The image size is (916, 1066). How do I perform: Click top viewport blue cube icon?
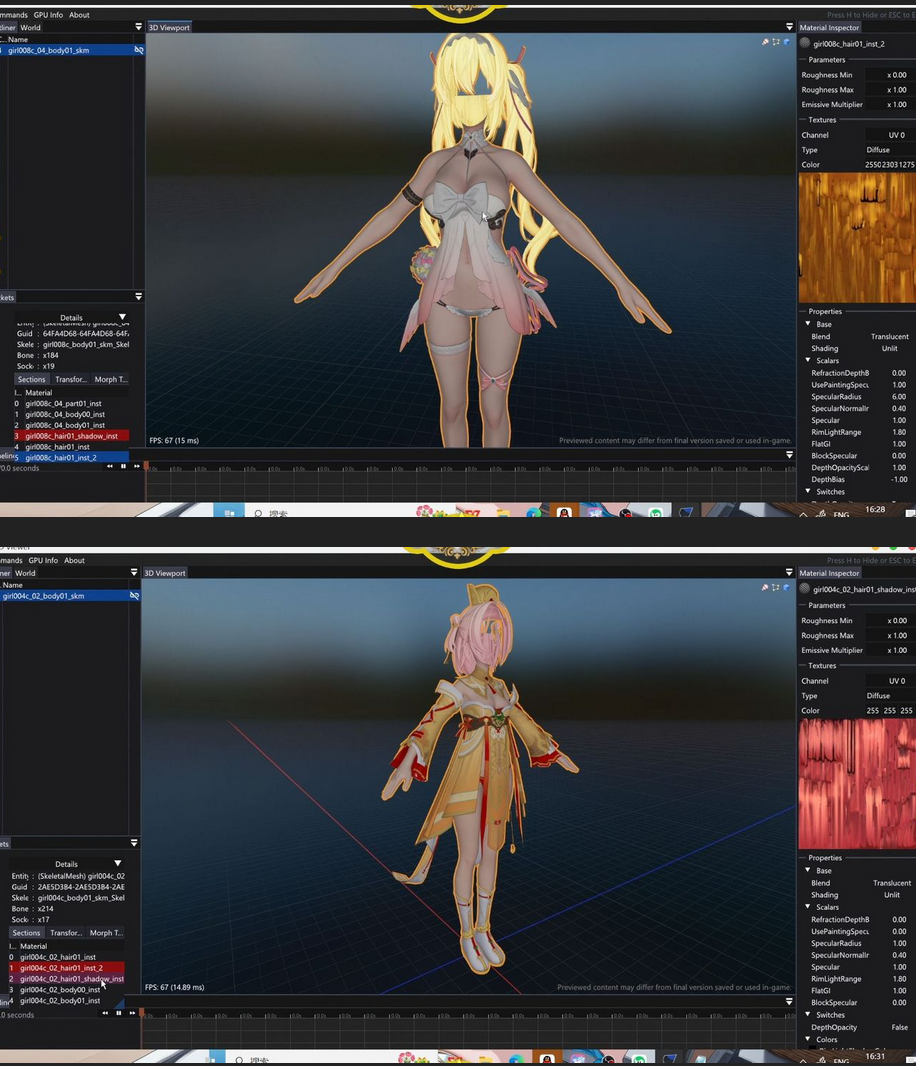point(787,42)
